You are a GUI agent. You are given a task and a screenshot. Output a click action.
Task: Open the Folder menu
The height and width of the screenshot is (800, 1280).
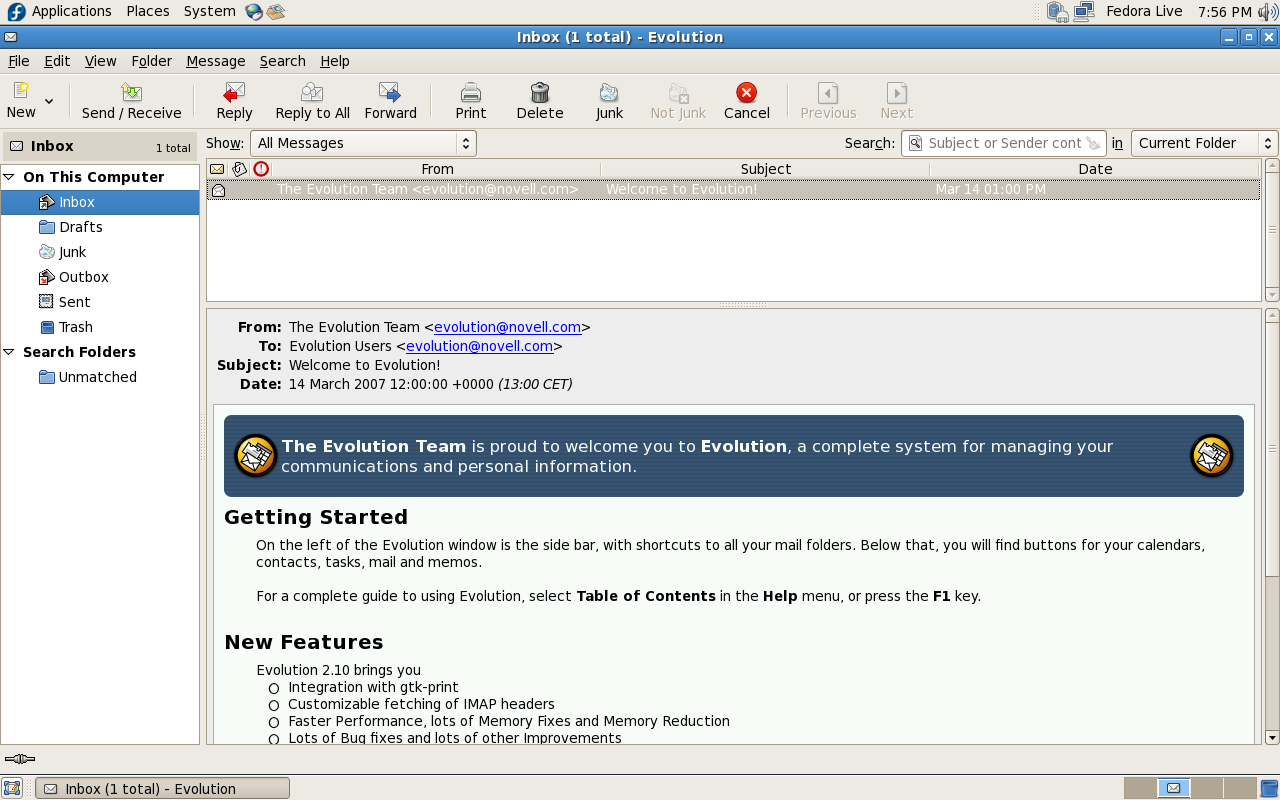(x=152, y=61)
